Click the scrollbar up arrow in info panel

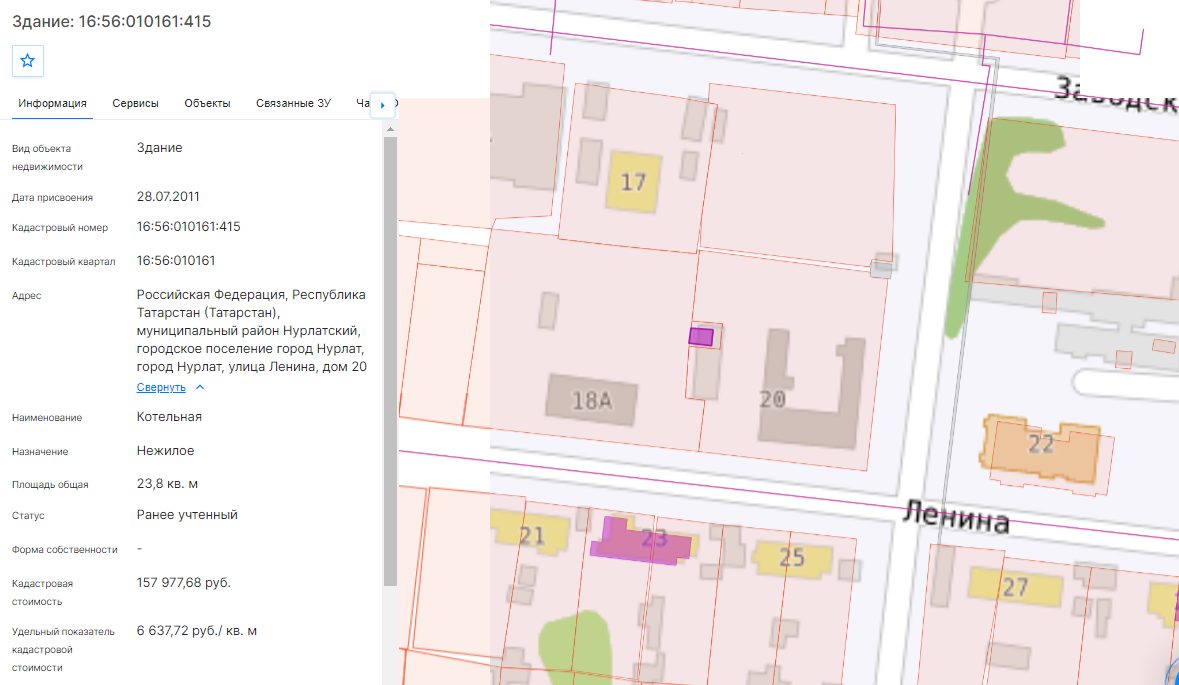(390, 129)
